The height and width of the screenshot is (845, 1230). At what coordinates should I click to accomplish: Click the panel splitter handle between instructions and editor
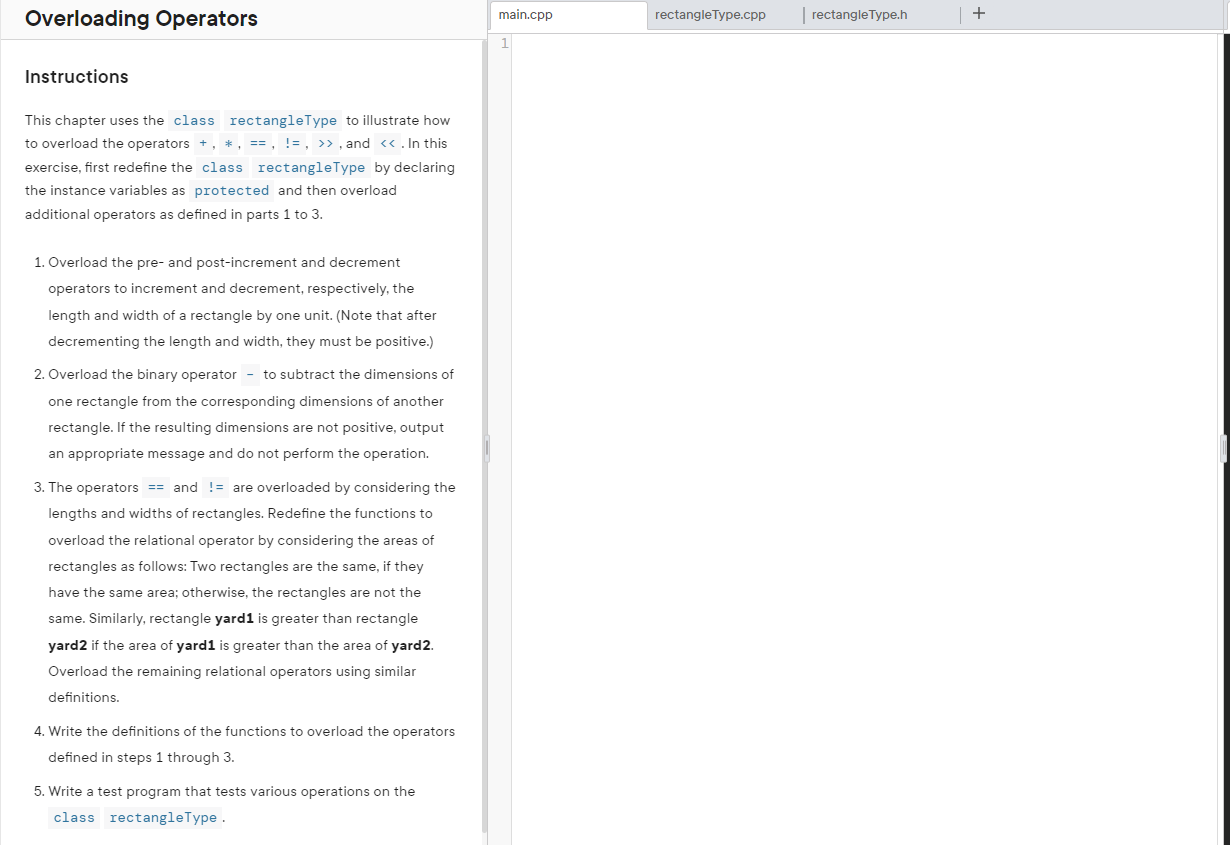(x=487, y=448)
